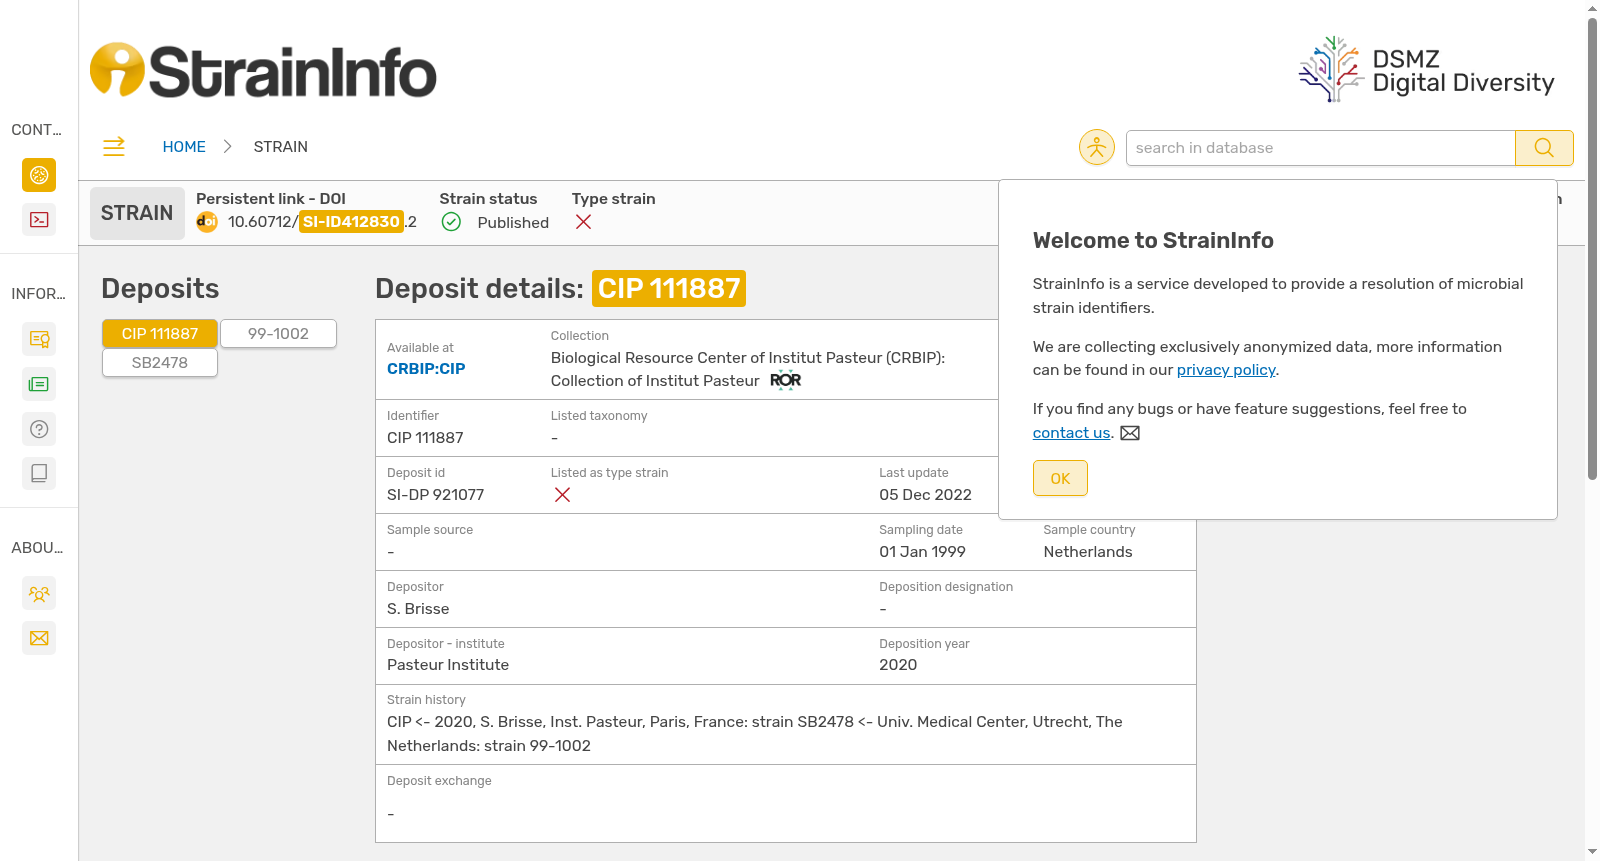This screenshot has height=861, width=1600.
Task: Click the STRAIN breadcrumb
Action: [x=281, y=147]
